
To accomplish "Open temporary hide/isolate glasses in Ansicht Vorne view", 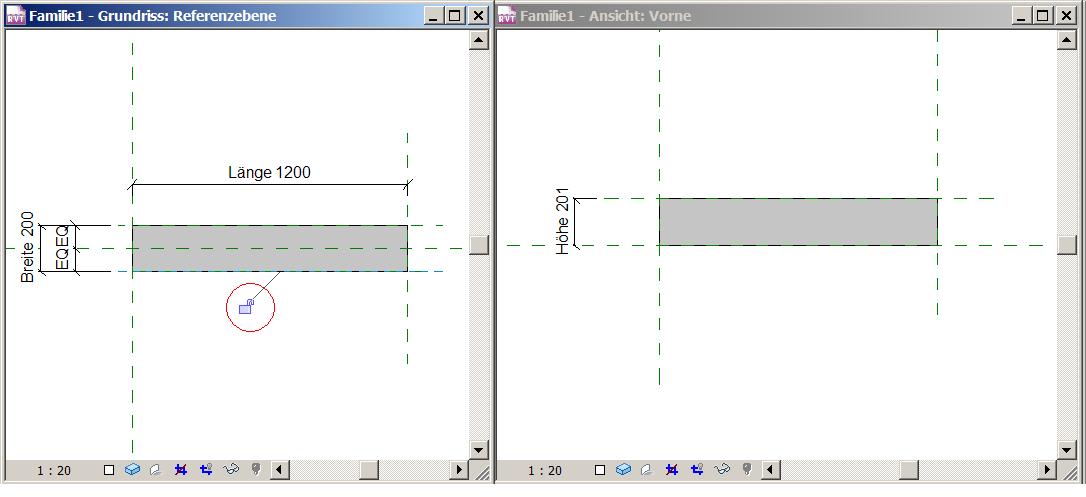I will pos(722,470).
